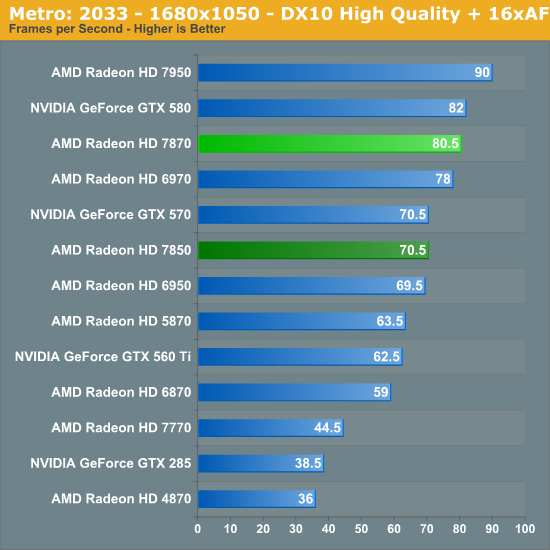Click the '70.5' value on the GTX 570 bar

(413, 215)
